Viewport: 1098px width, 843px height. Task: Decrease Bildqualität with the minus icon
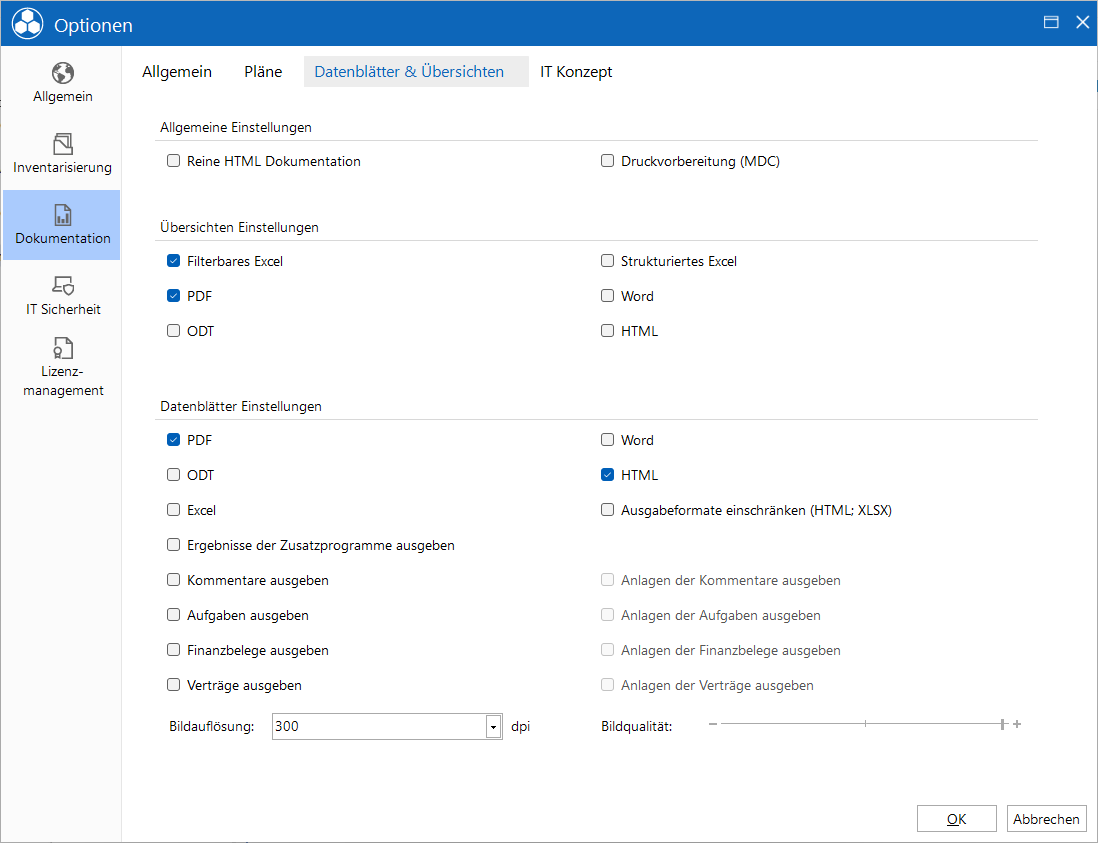click(x=713, y=724)
